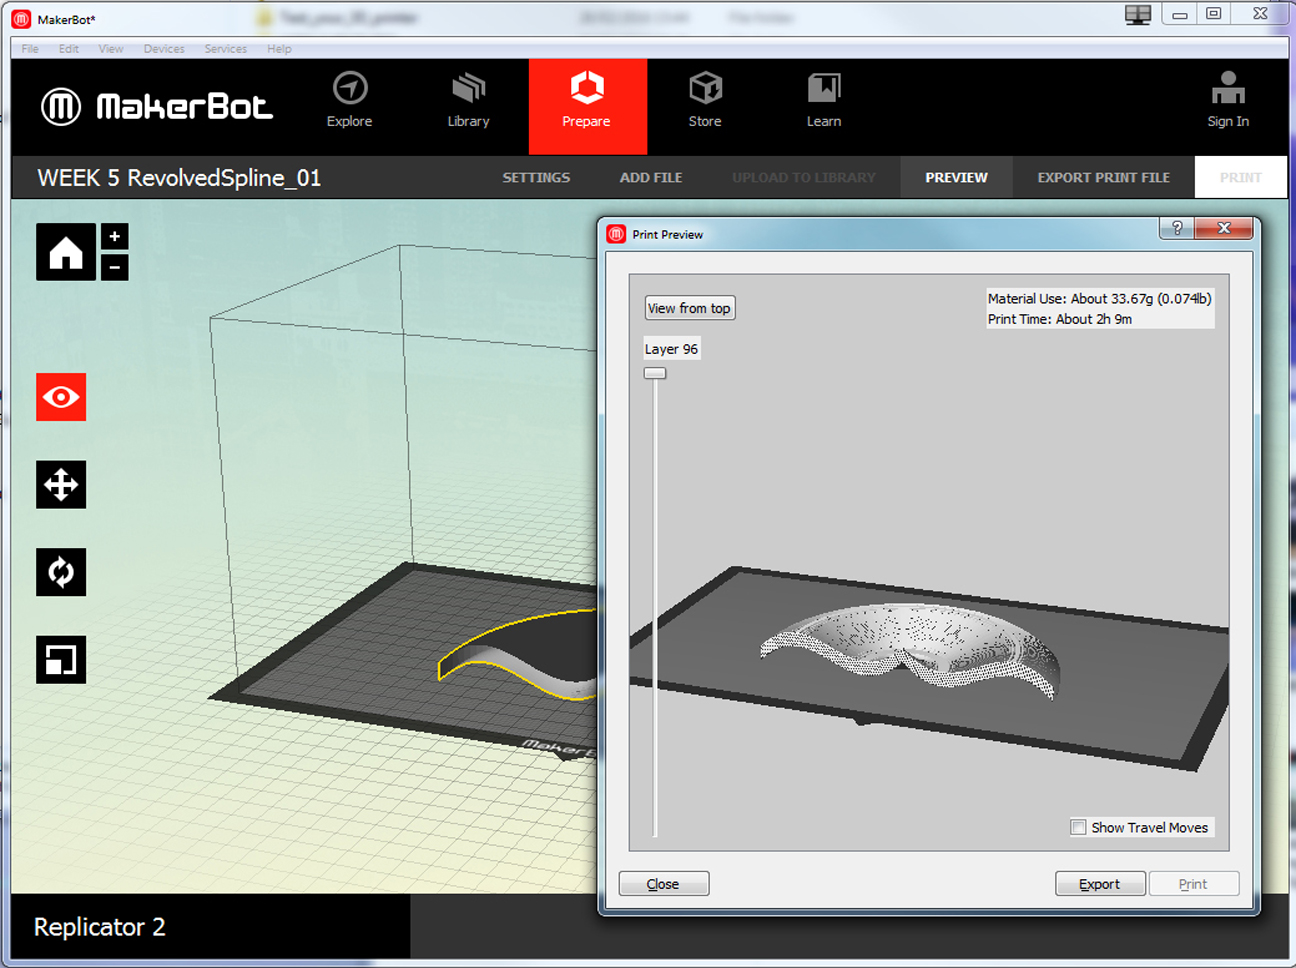Select the Rotate tool

(61, 572)
